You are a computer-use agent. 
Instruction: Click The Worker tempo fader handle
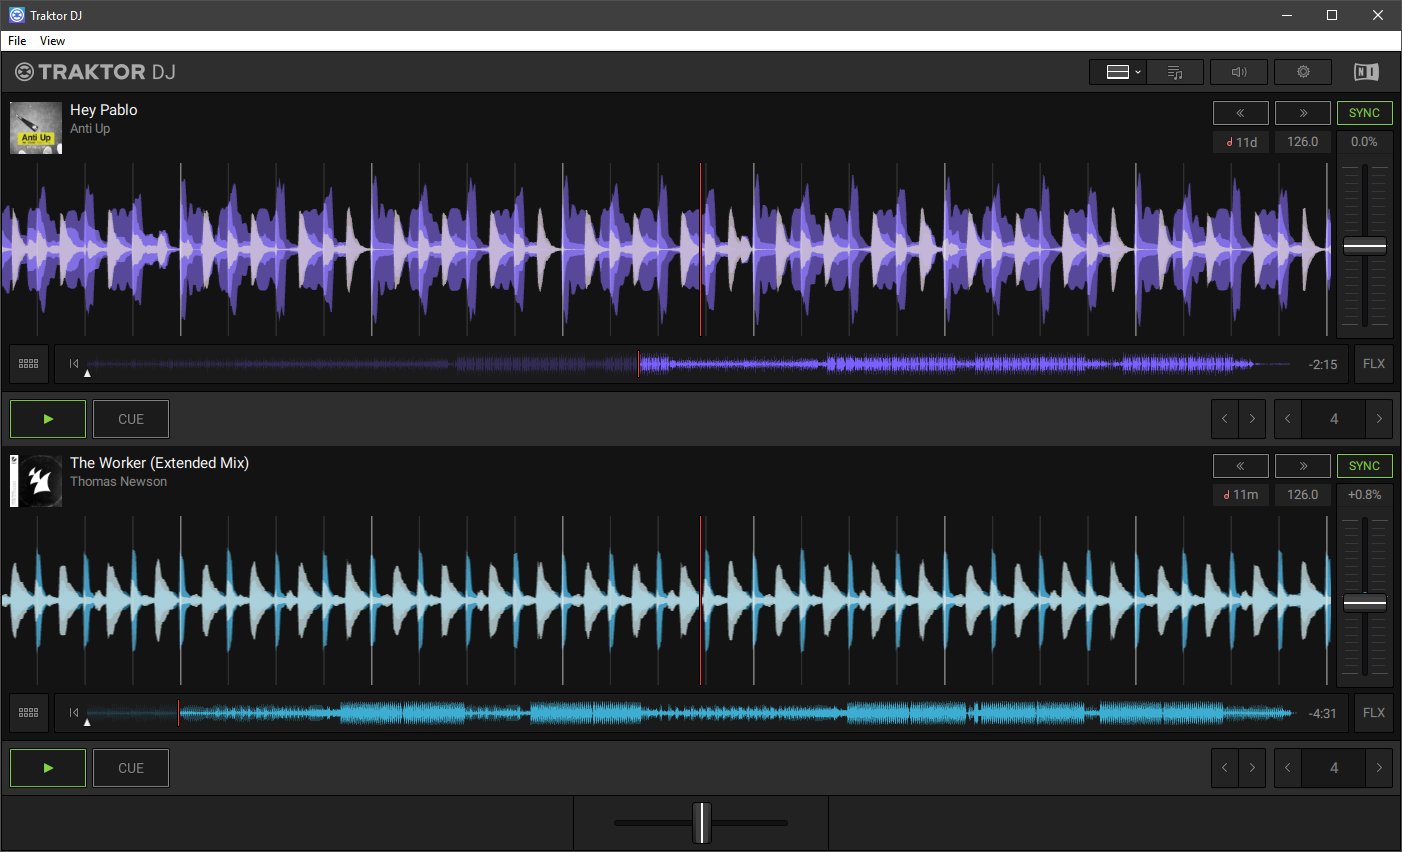[1364, 603]
